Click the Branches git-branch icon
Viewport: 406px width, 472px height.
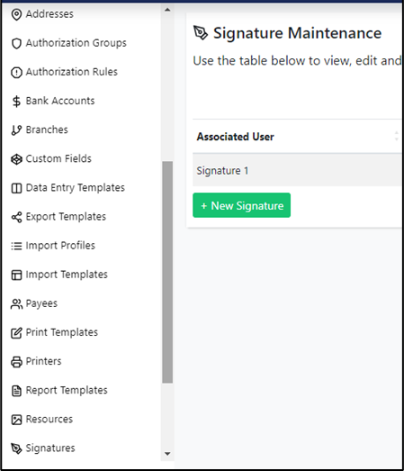(x=16, y=130)
